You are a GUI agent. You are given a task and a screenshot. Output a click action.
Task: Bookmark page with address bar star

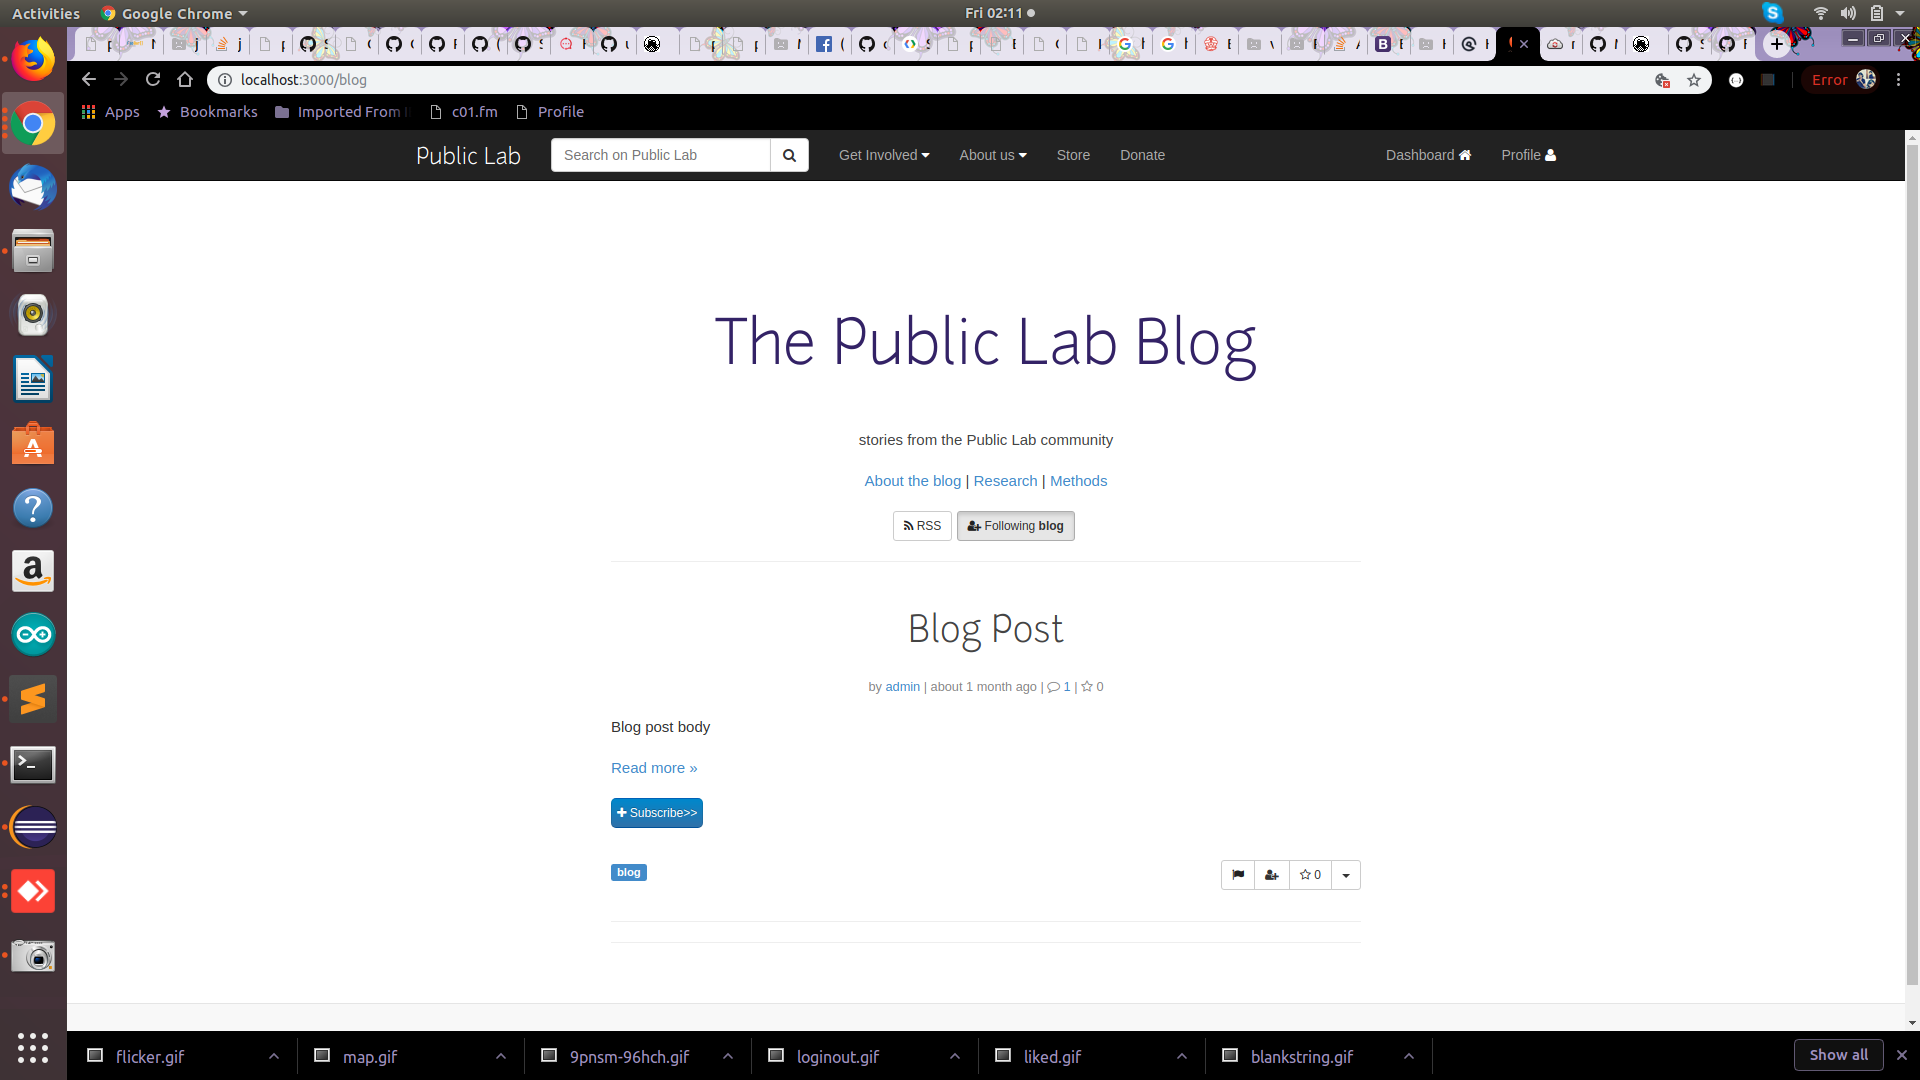[1694, 80]
